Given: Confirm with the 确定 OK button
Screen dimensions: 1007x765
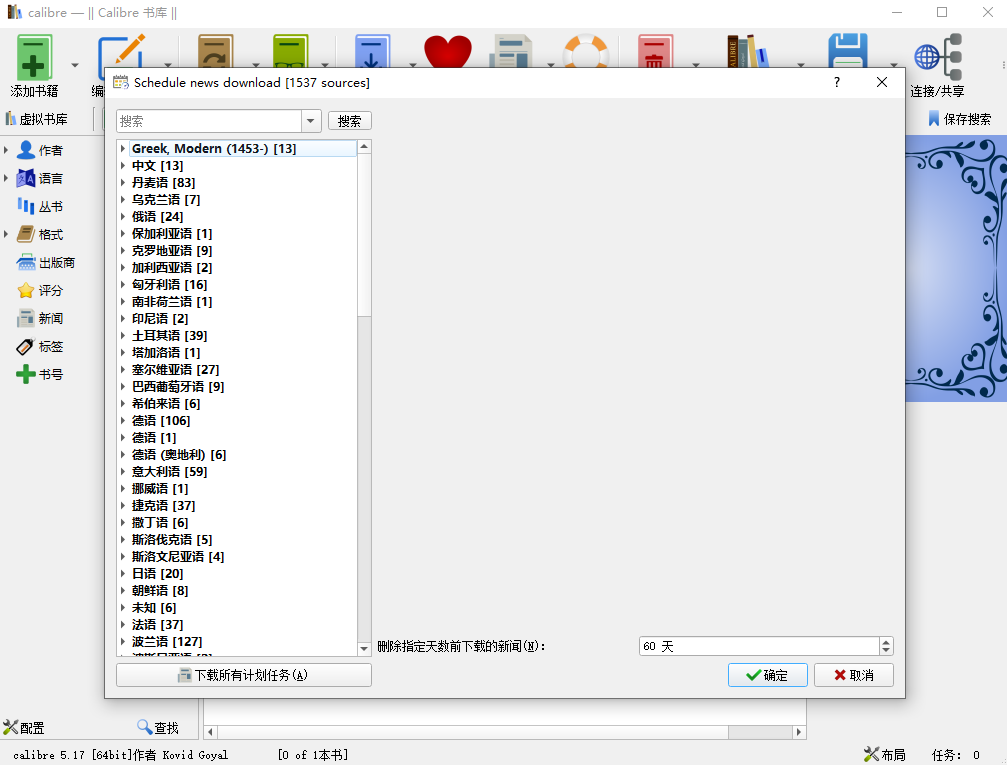Looking at the screenshot, I should point(767,675).
